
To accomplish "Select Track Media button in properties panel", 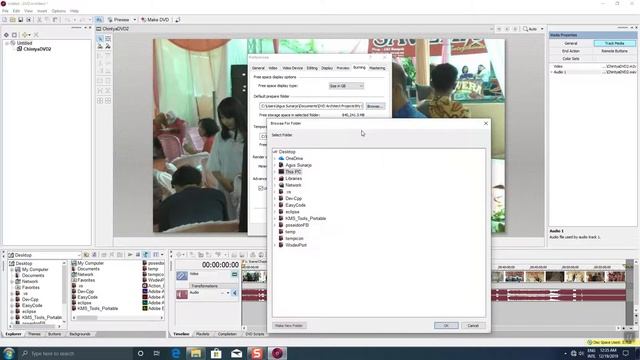I will coord(614,43).
